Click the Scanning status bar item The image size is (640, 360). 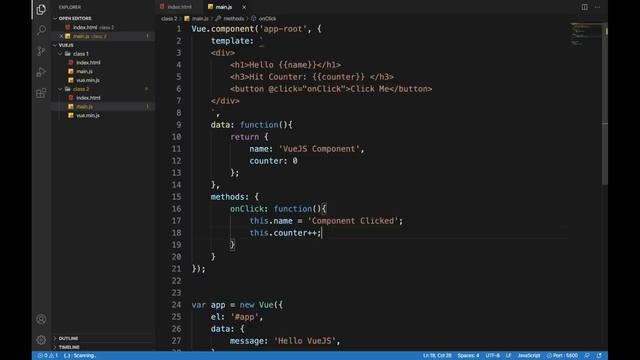tap(80, 356)
